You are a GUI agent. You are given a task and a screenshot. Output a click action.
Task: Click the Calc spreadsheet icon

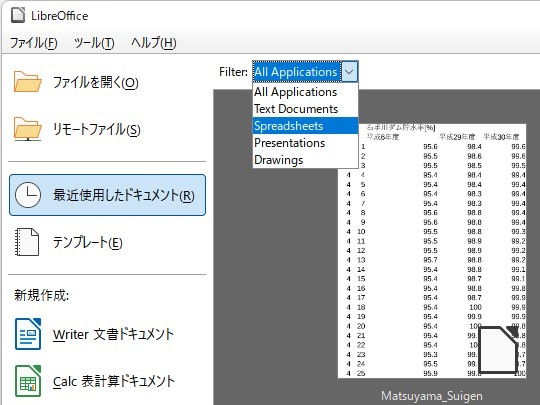coord(28,381)
